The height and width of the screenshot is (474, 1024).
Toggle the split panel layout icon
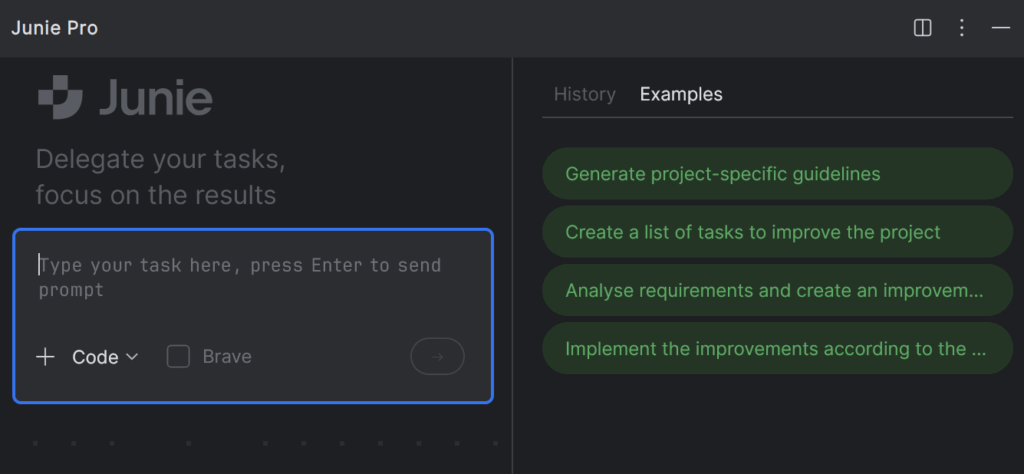point(922,28)
